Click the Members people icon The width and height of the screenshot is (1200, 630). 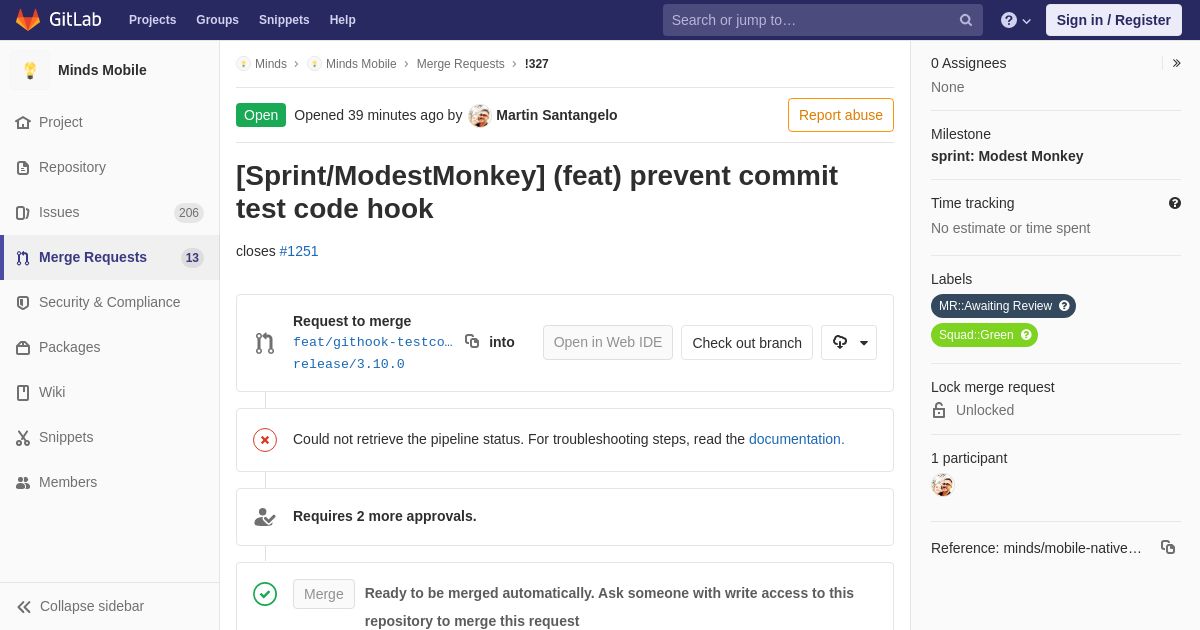click(23, 483)
